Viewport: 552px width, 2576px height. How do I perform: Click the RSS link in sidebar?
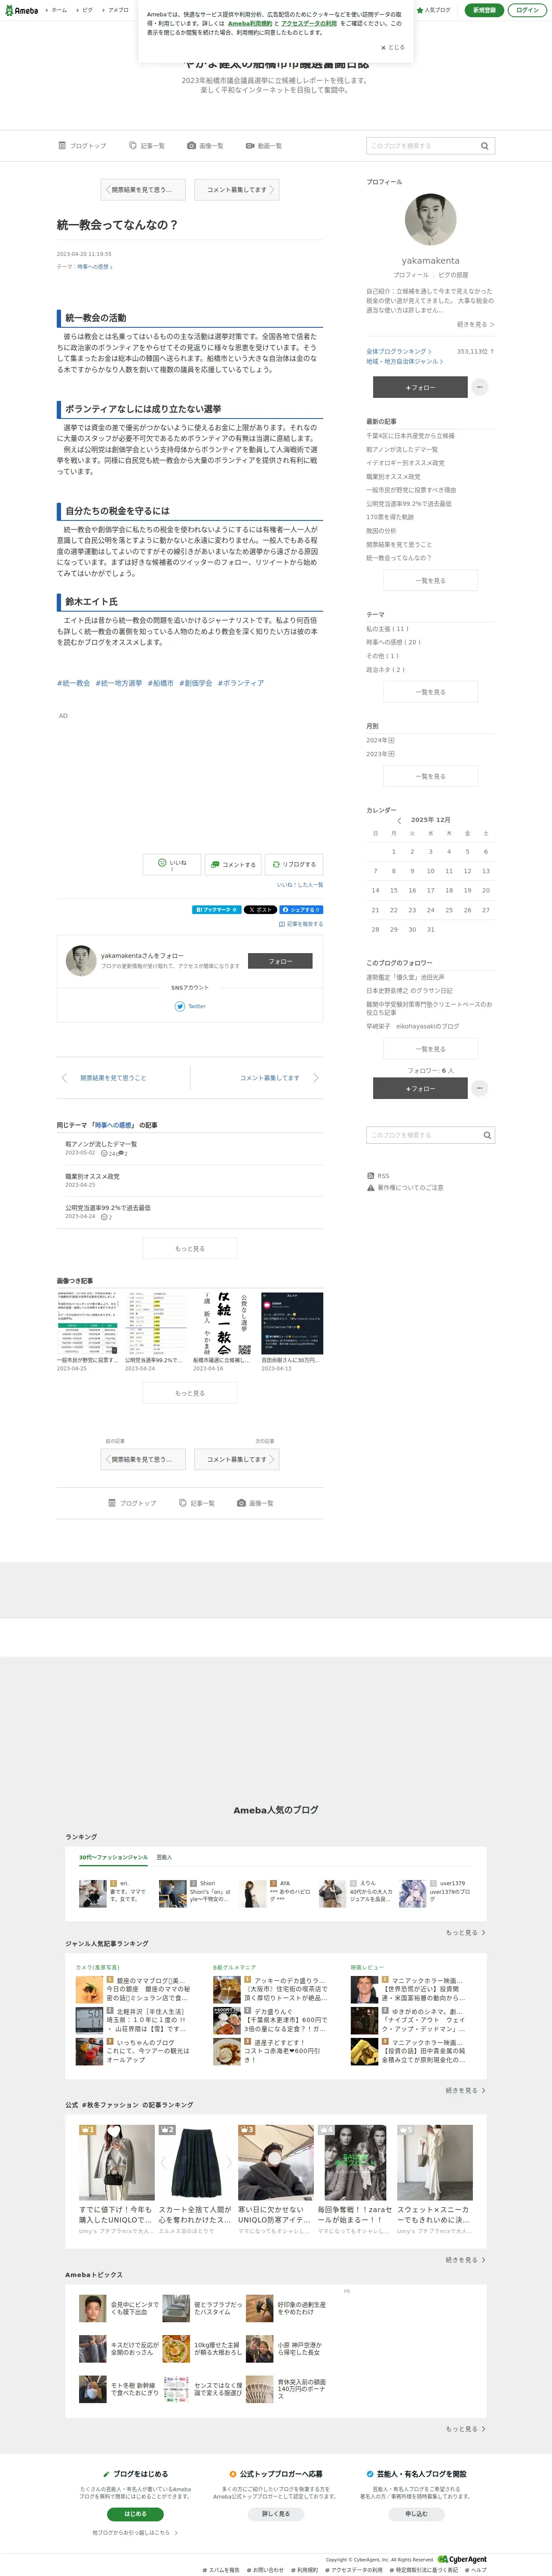[378, 1176]
